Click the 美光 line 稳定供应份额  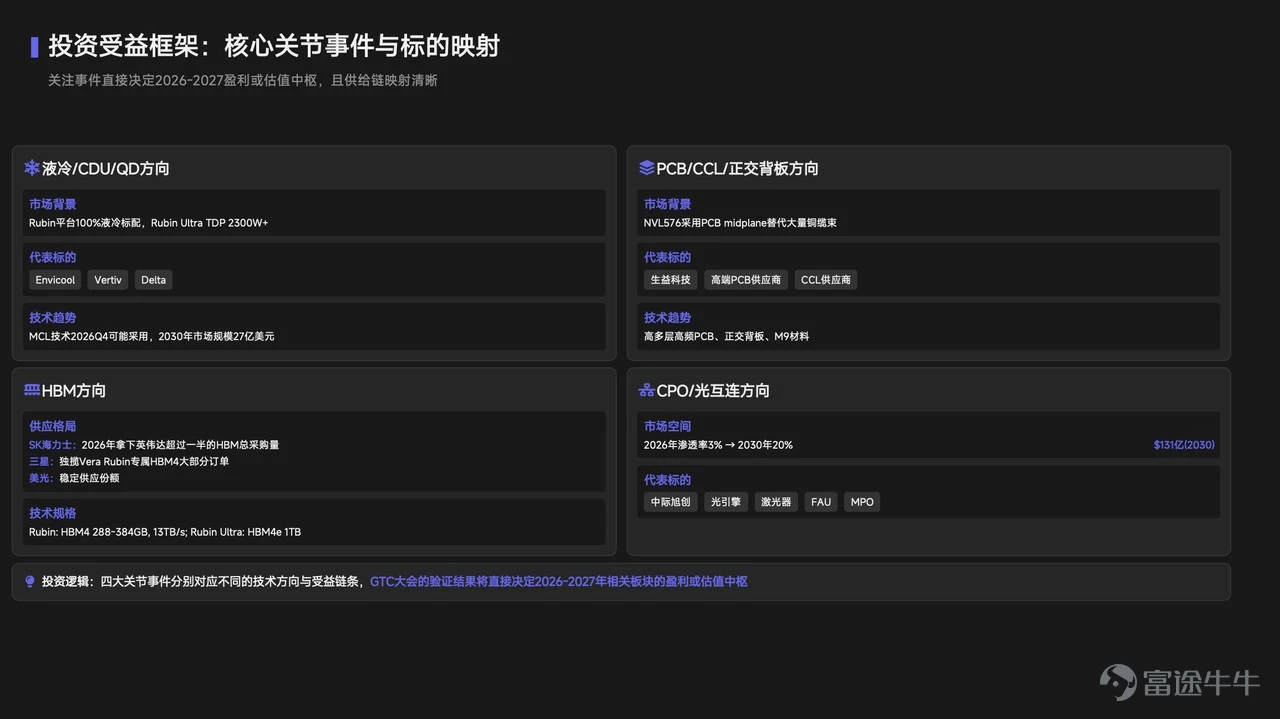[74, 479]
